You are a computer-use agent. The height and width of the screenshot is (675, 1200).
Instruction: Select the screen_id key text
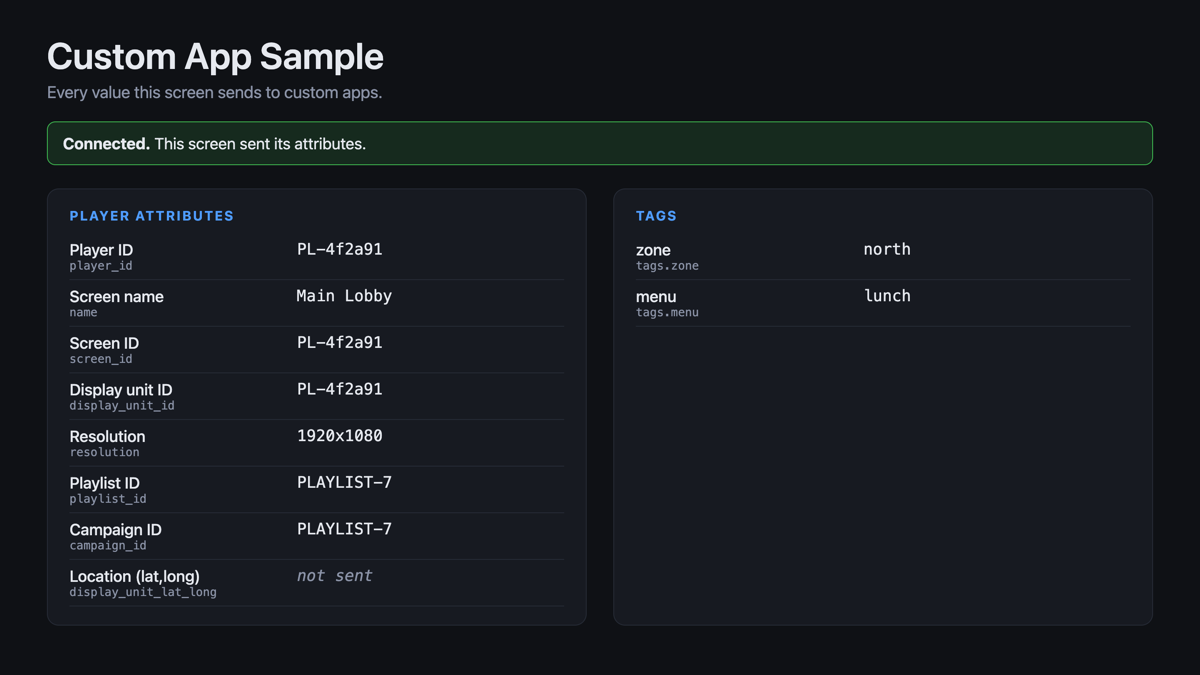[x=101, y=359]
